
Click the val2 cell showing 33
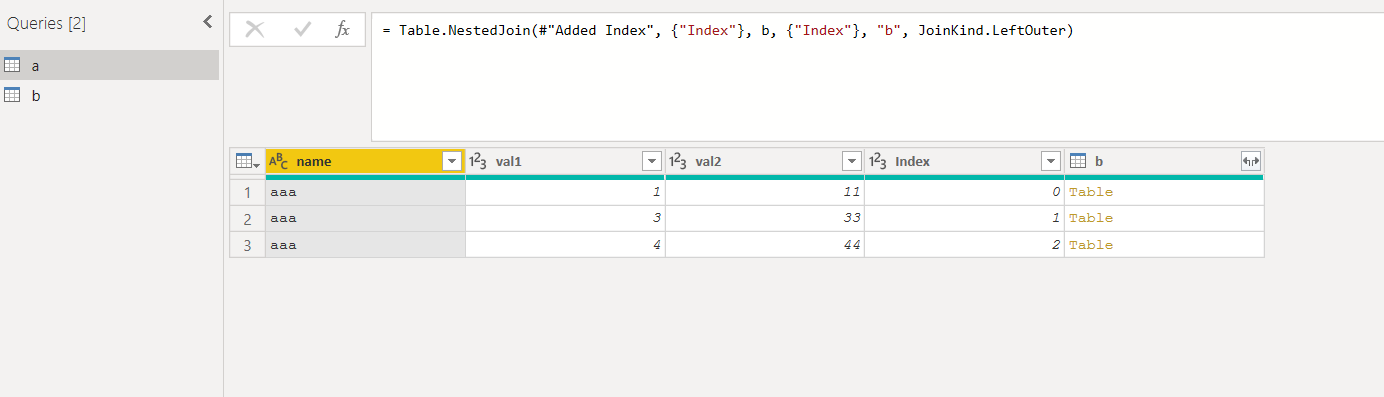pyautogui.click(x=765, y=218)
